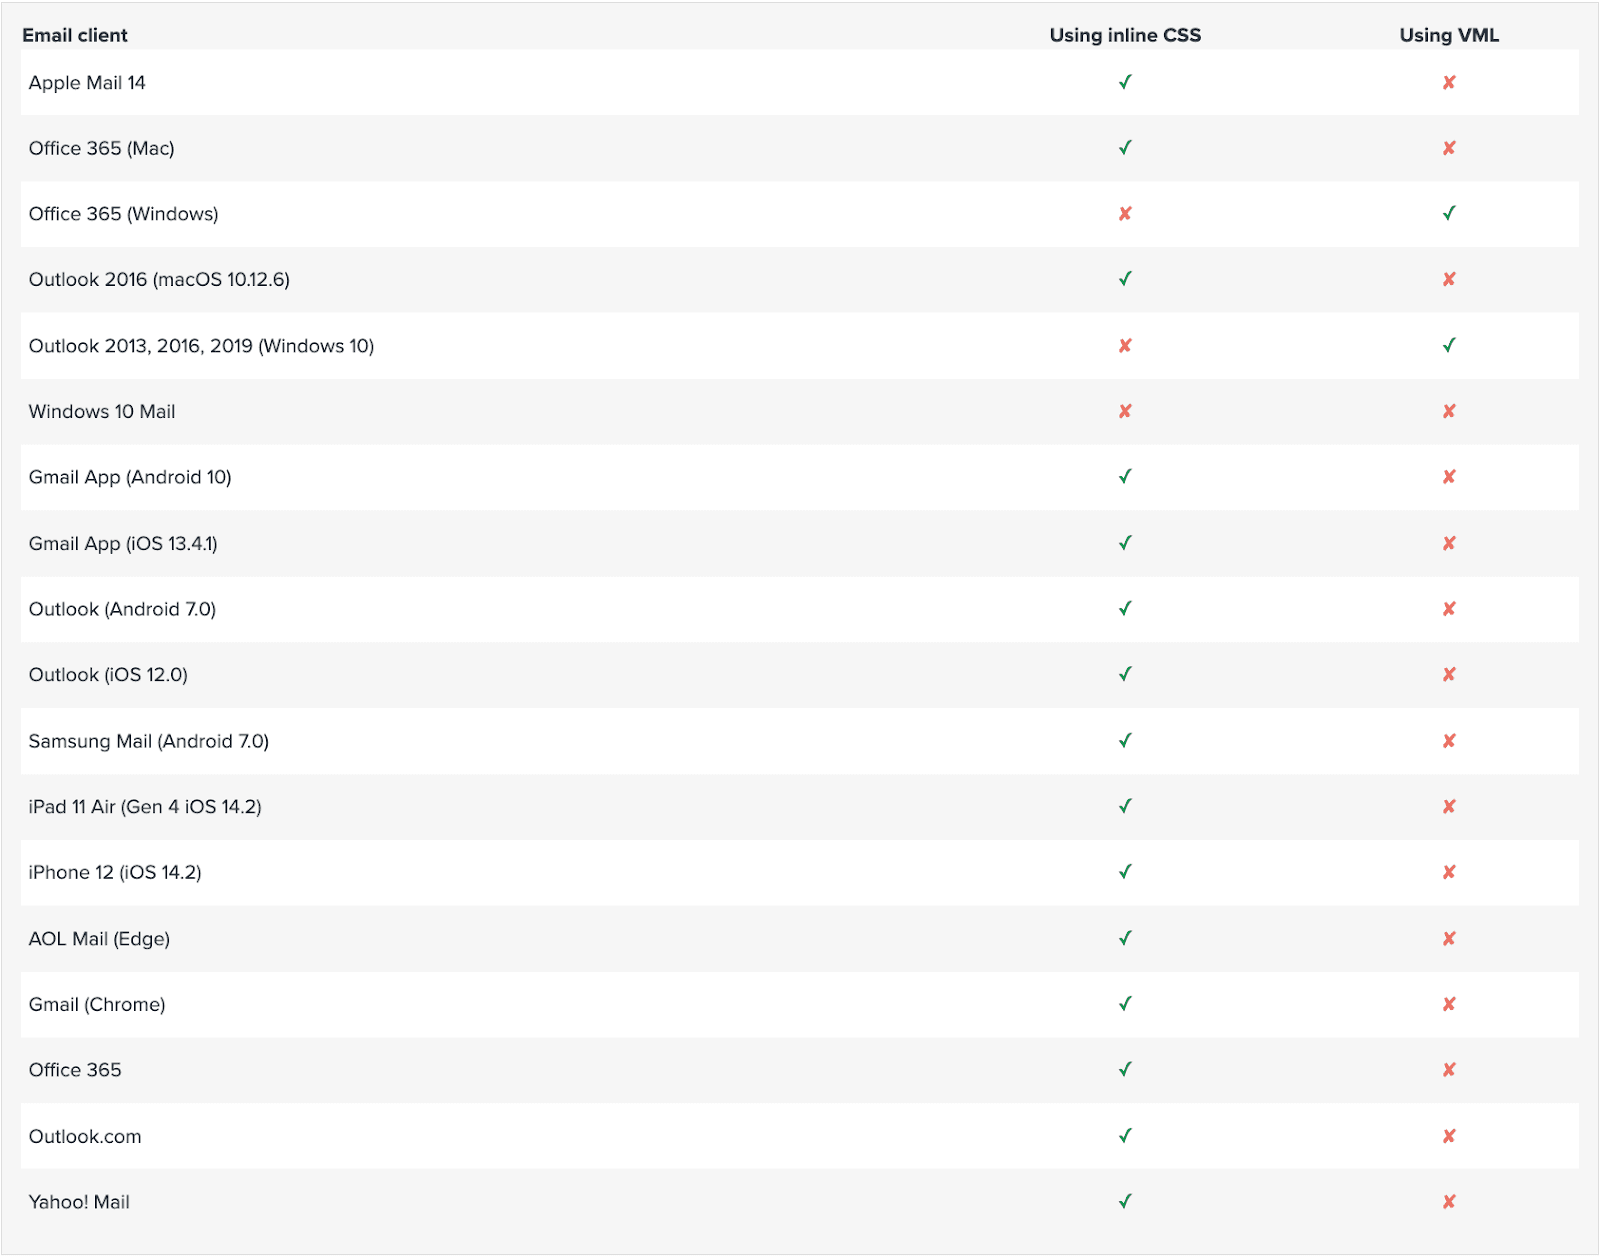Select the plain 'Office 365' label
Screen dimensions: 1600x1258
(x=75, y=1070)
